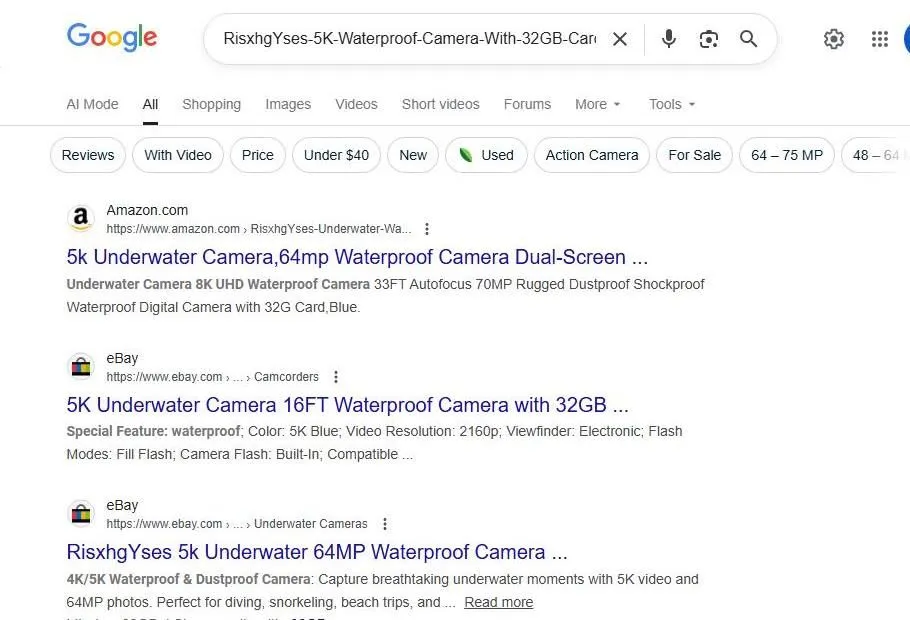Start voice search with microphone icon
This screenshot has height=620, width=910.
tap(669, 39)
